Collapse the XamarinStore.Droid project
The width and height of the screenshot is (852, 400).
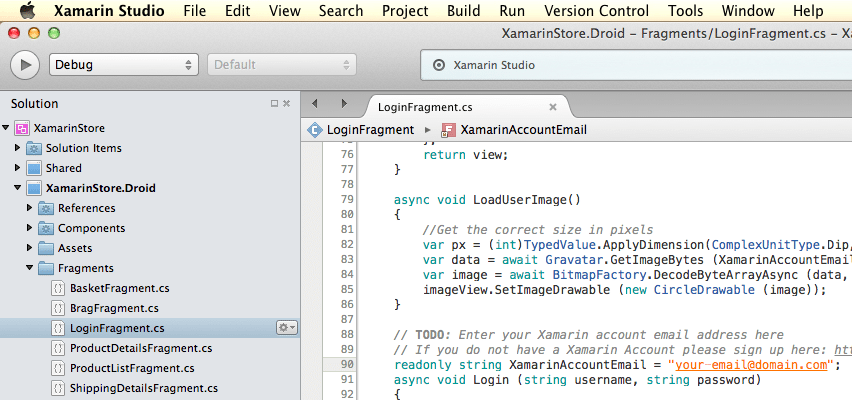pyautogui.click(x=18, y=188)
